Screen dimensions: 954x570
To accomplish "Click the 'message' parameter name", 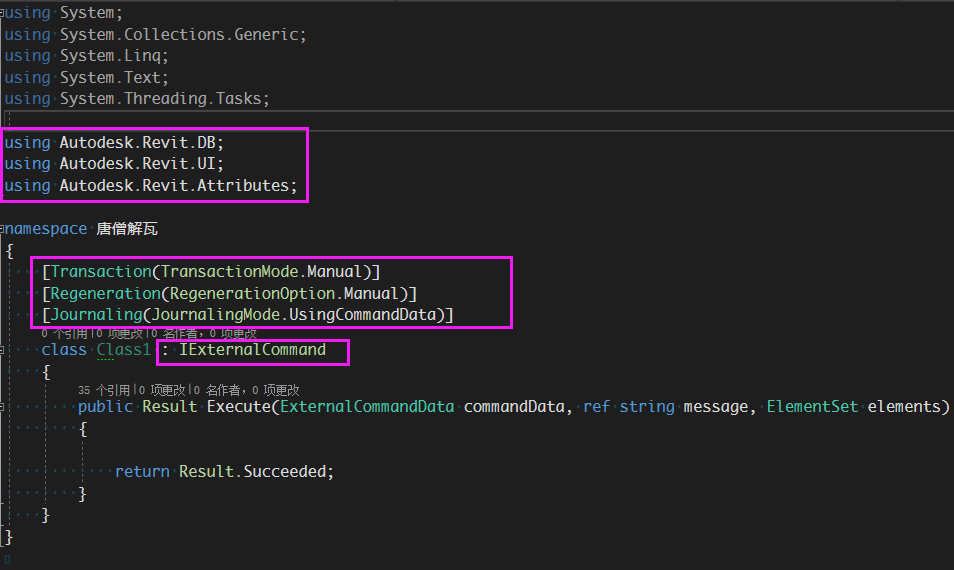I will click(x=716, y=406).
